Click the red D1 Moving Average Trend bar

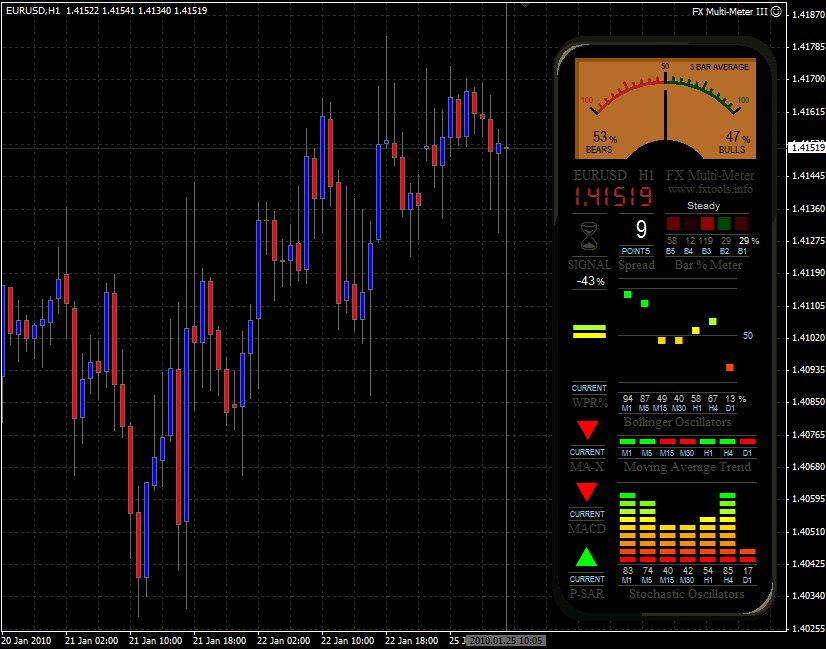(748, 441)
